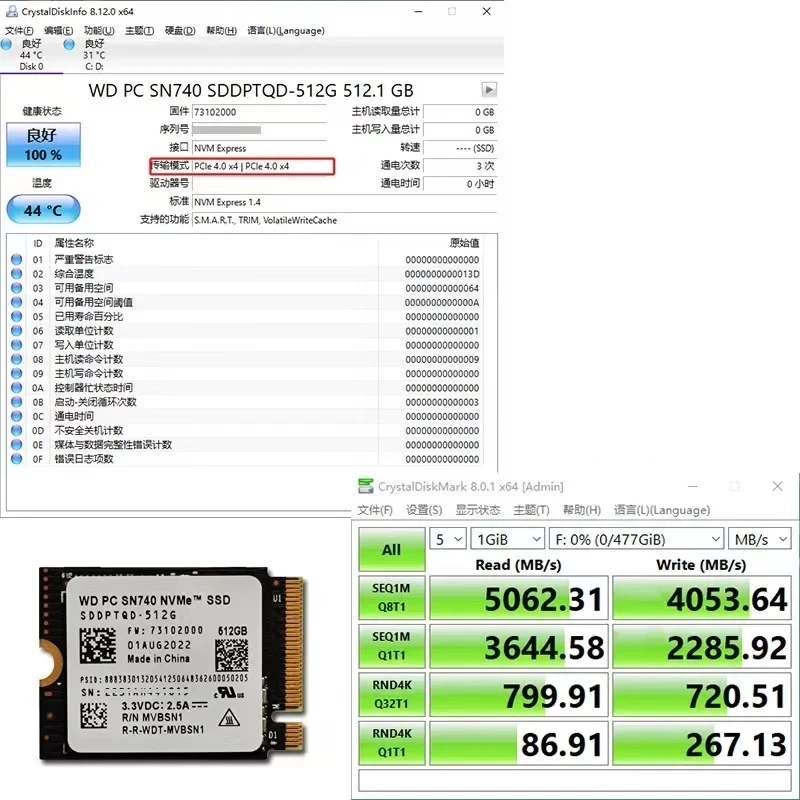Start all tests with the All button
The image size is (800, 800).
390,549
